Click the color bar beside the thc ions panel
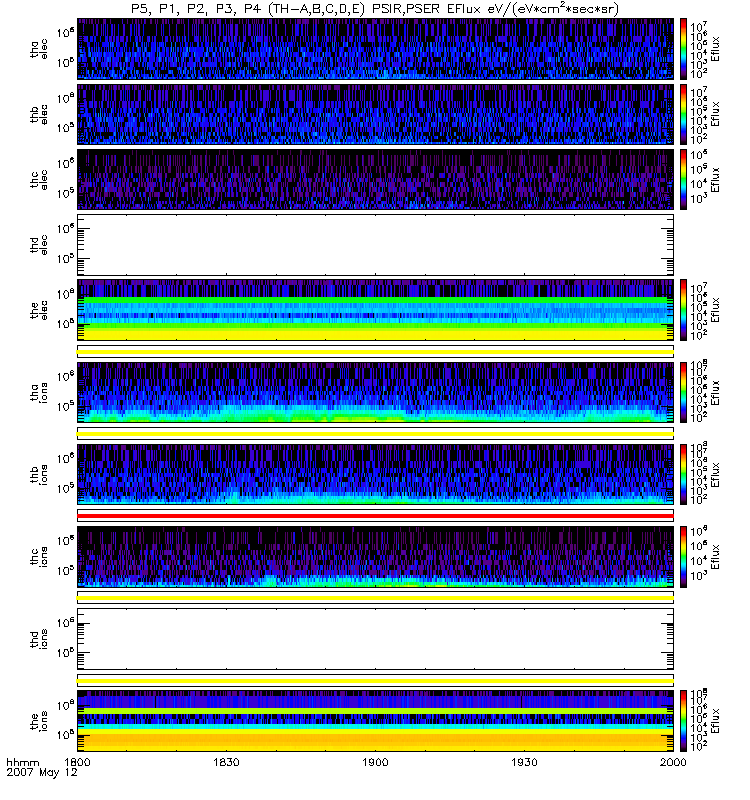750x800 pixels. [x=683, y=557]
